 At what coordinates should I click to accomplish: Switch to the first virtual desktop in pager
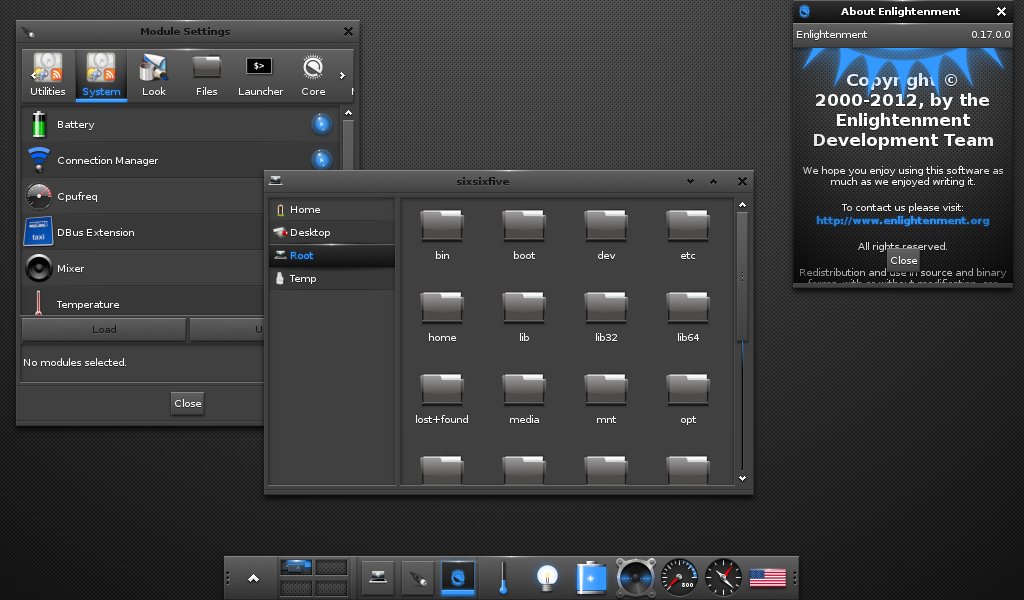pos(296,567)
